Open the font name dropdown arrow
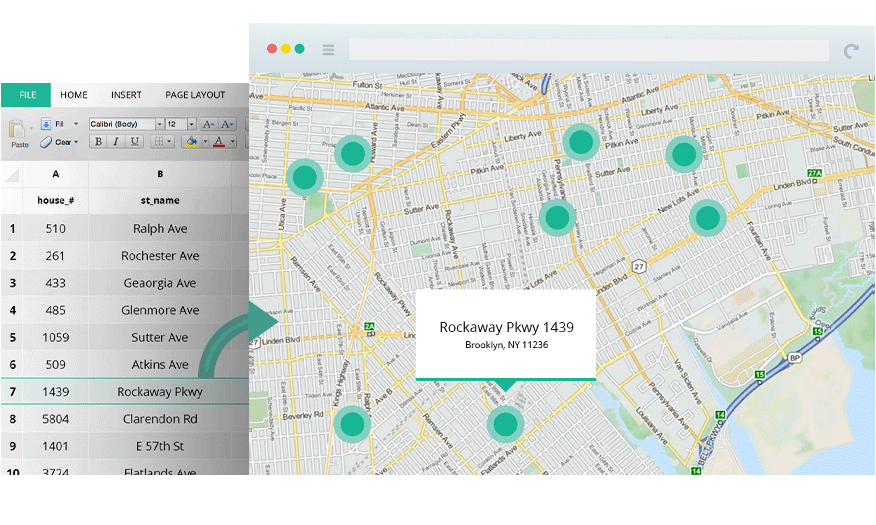The width and height of the screenshot is (876, 525). point(160,124)
